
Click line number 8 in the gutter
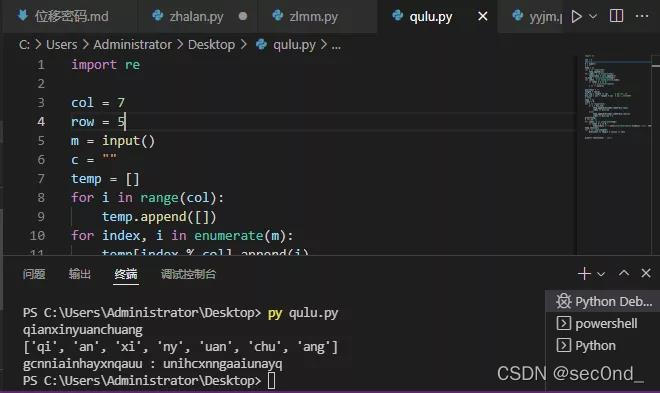tap(41, 198)
